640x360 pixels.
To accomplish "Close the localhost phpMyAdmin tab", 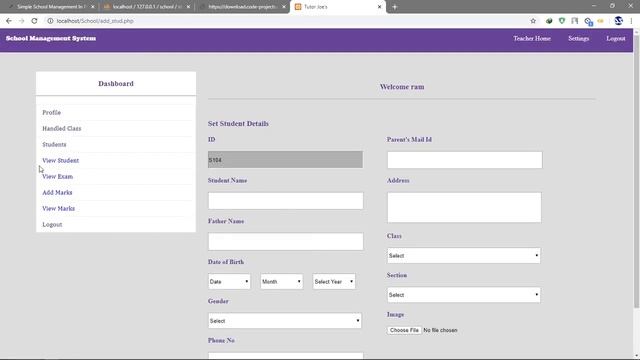I will [188, 7].
